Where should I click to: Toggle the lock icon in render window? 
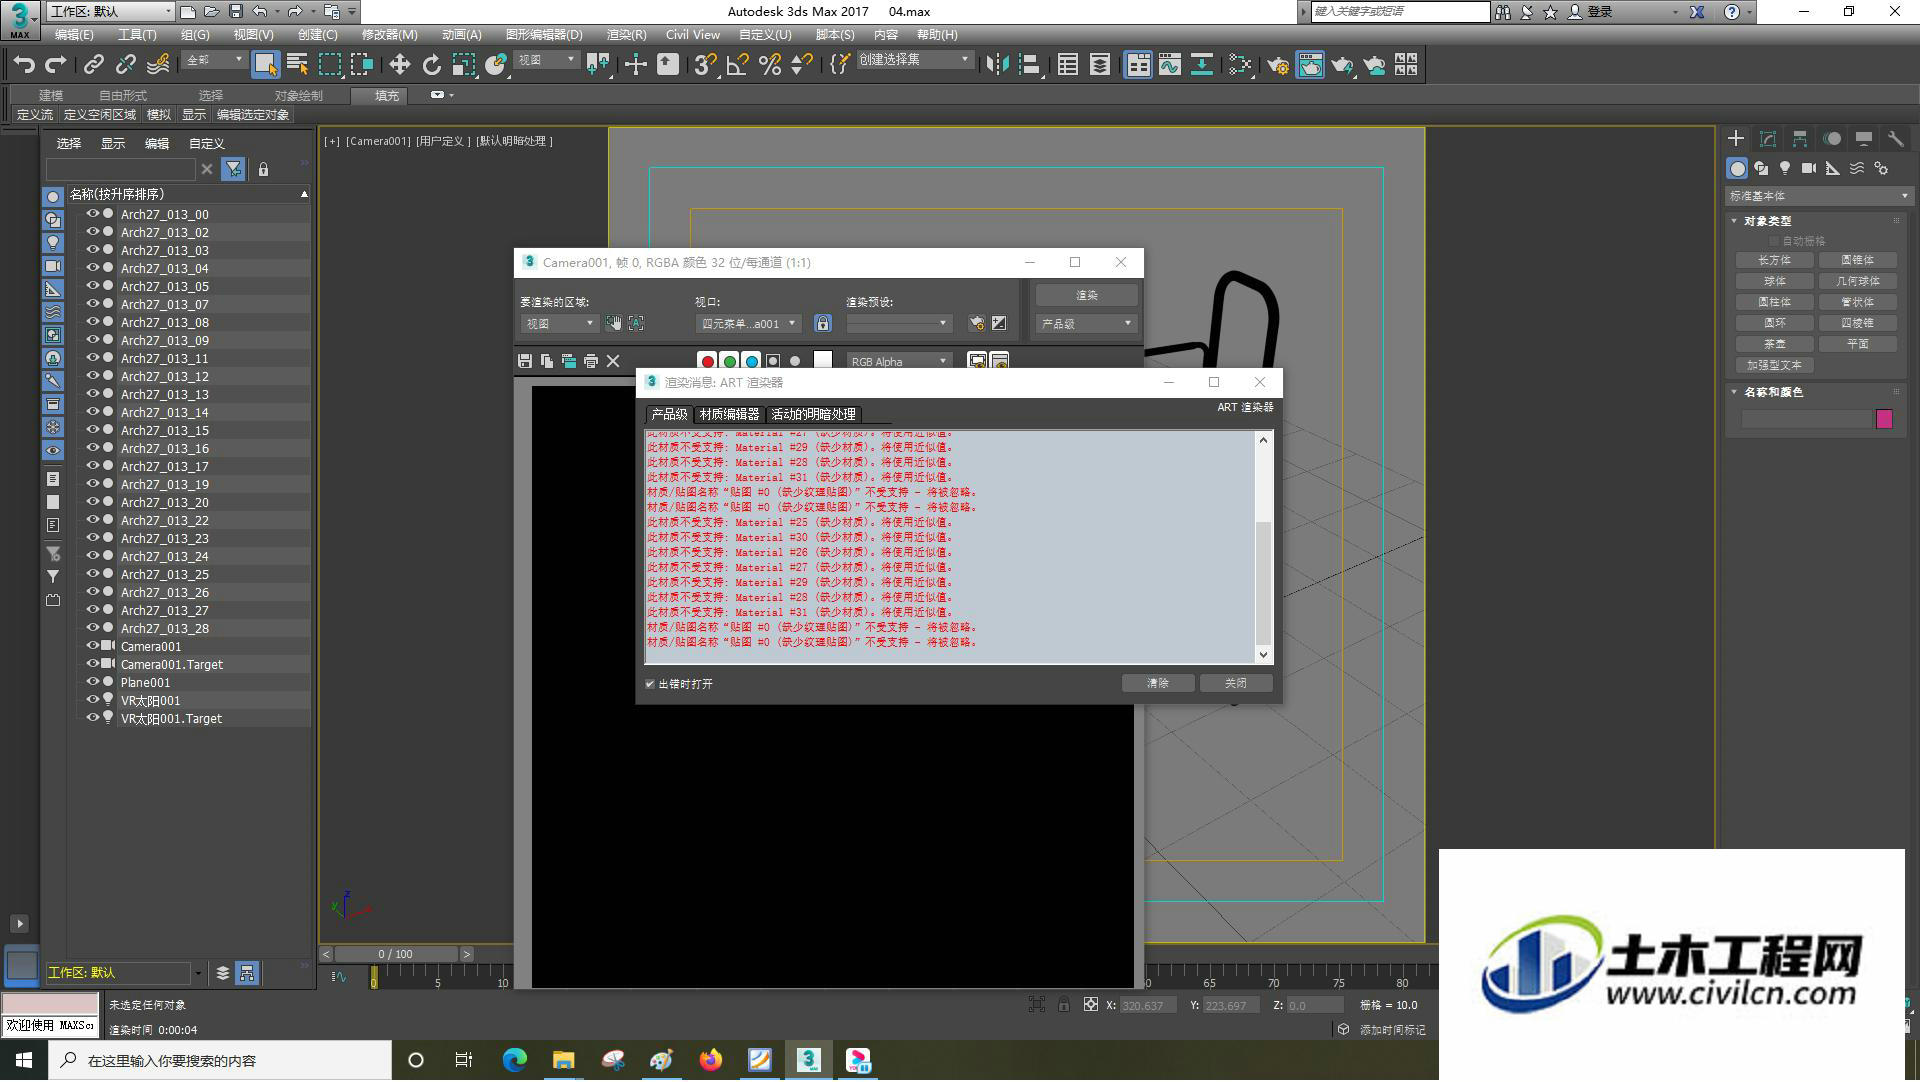coord(822,323)
